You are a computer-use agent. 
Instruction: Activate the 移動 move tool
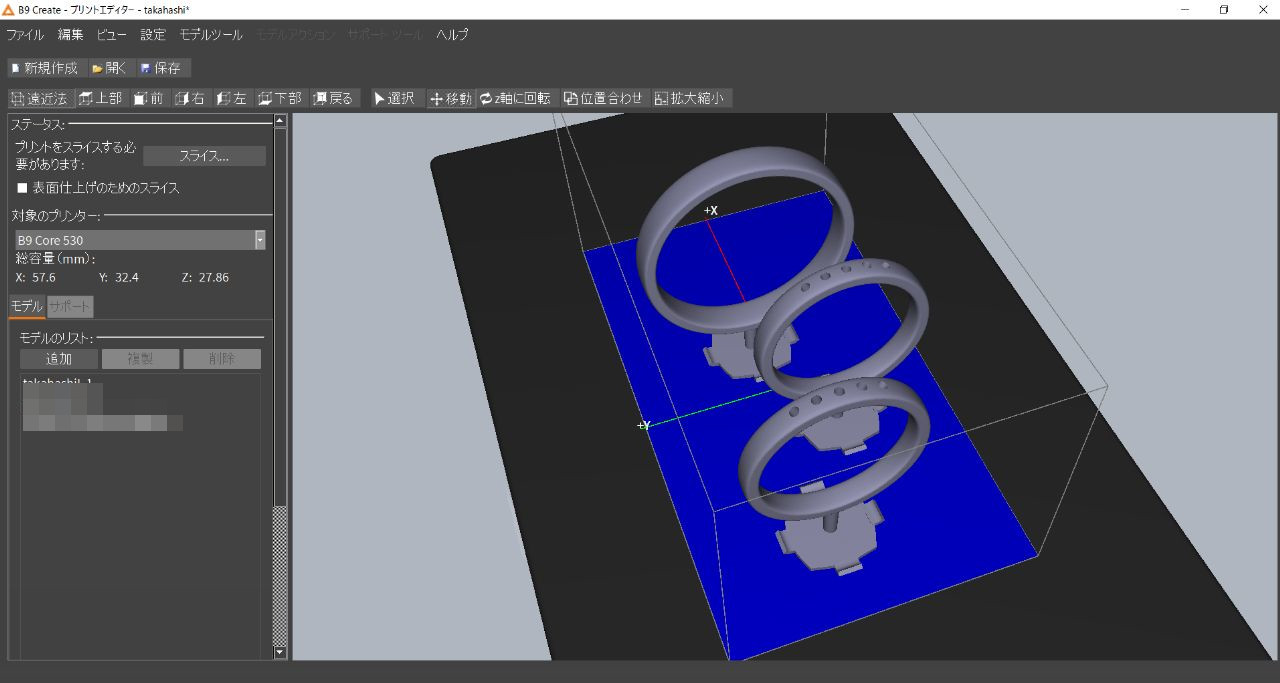(451, 98)
